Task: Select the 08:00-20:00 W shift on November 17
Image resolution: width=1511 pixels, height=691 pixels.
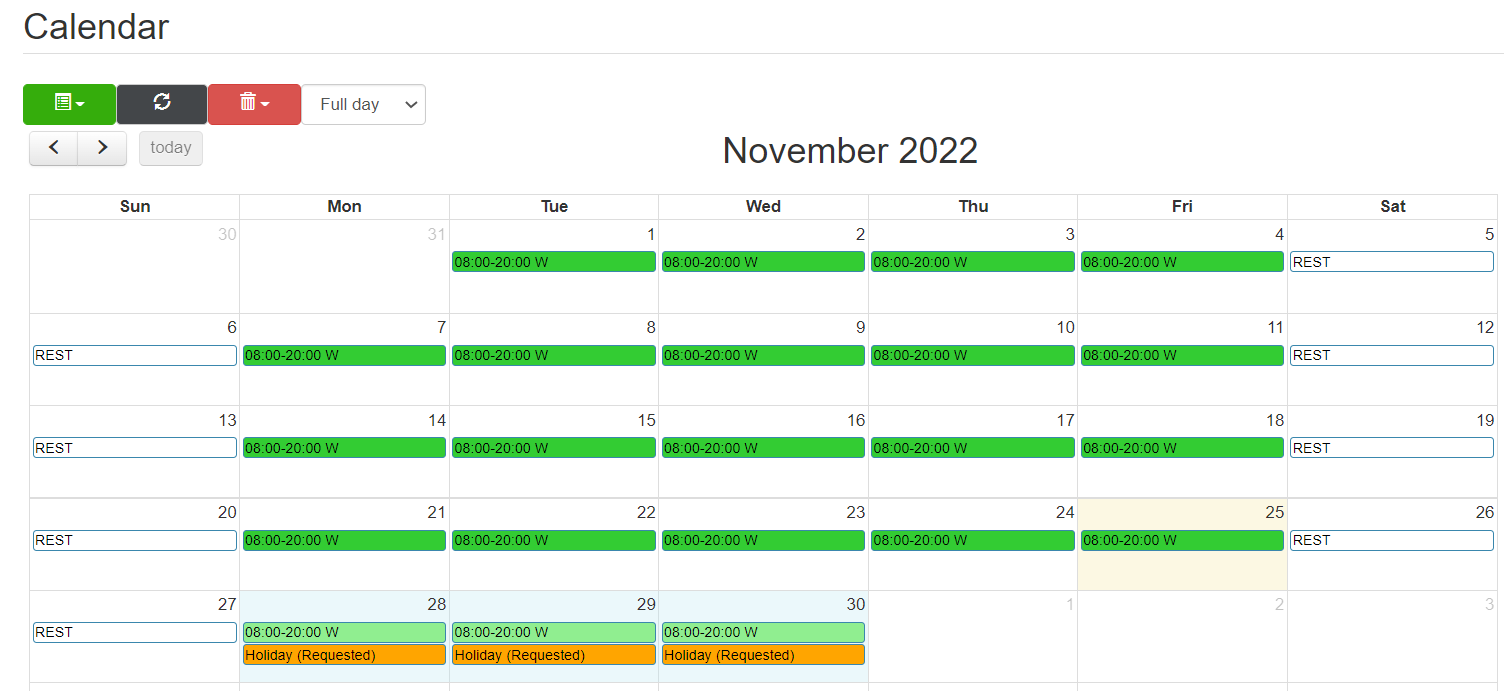Action: (972, 447)
